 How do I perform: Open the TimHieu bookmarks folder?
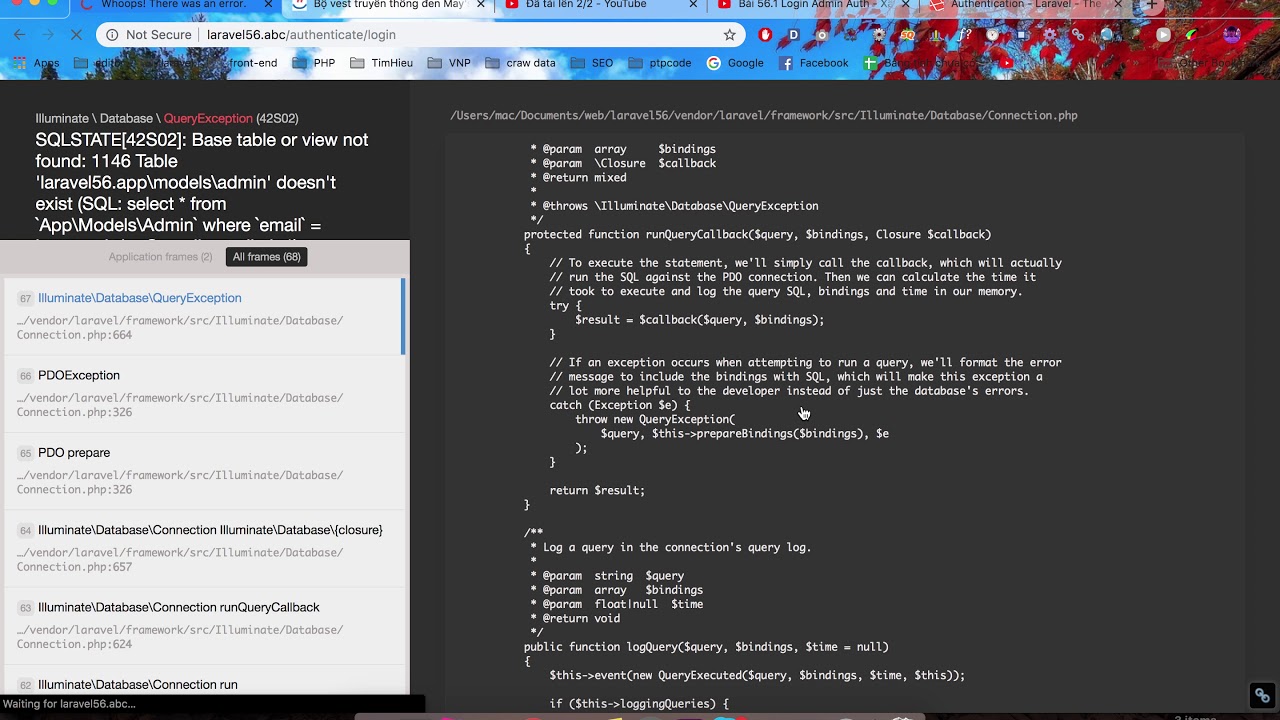pyautogui.click(x=381, y=63)
